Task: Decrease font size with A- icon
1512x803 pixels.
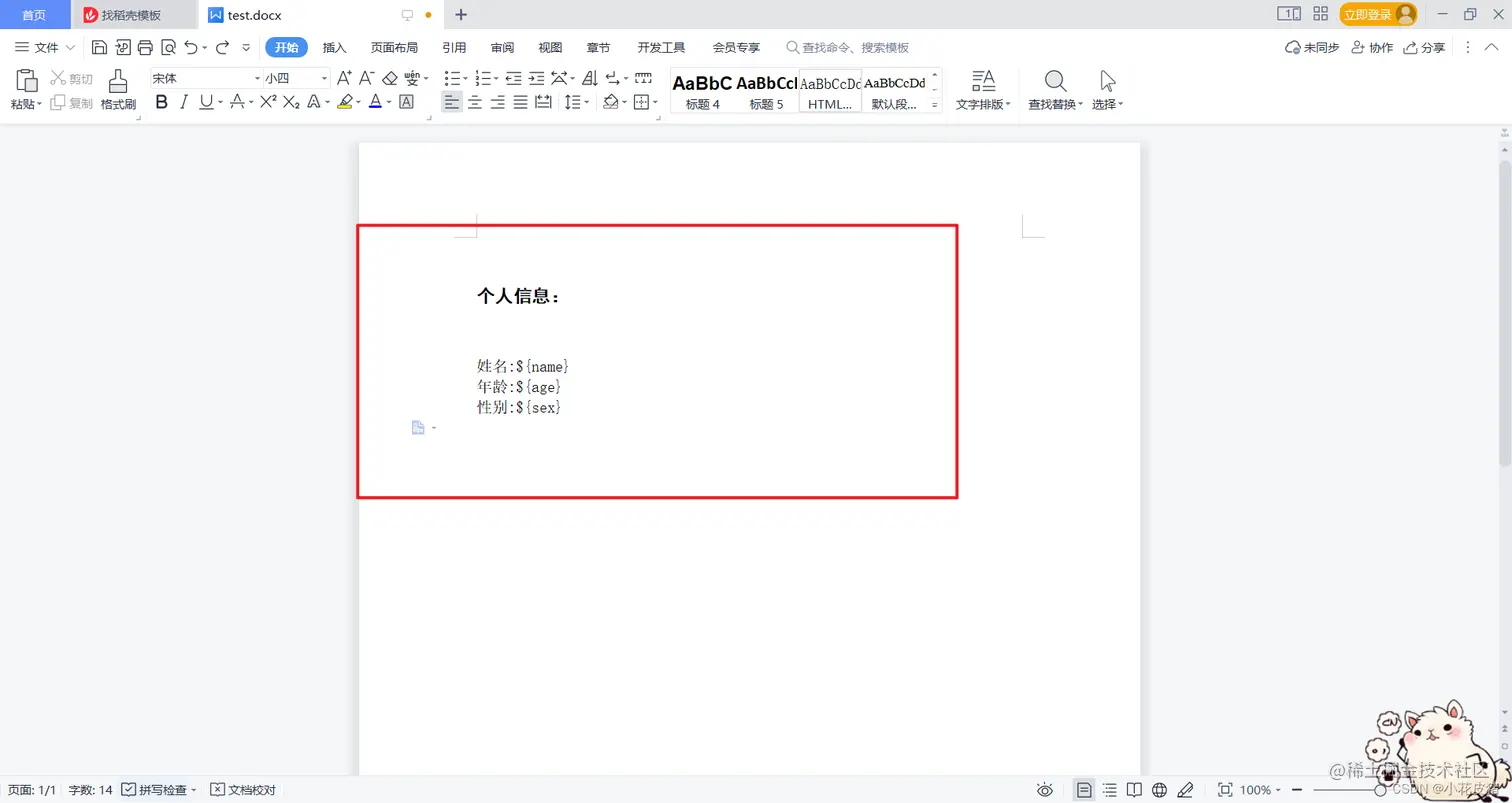Action: [366, 78]
